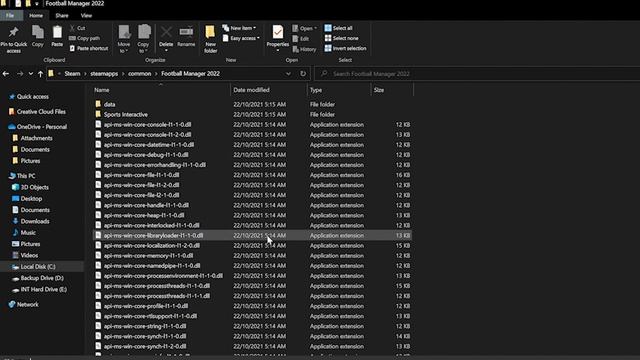Open the Properties ribbon button
640x360 pixels.
(278, 38)
